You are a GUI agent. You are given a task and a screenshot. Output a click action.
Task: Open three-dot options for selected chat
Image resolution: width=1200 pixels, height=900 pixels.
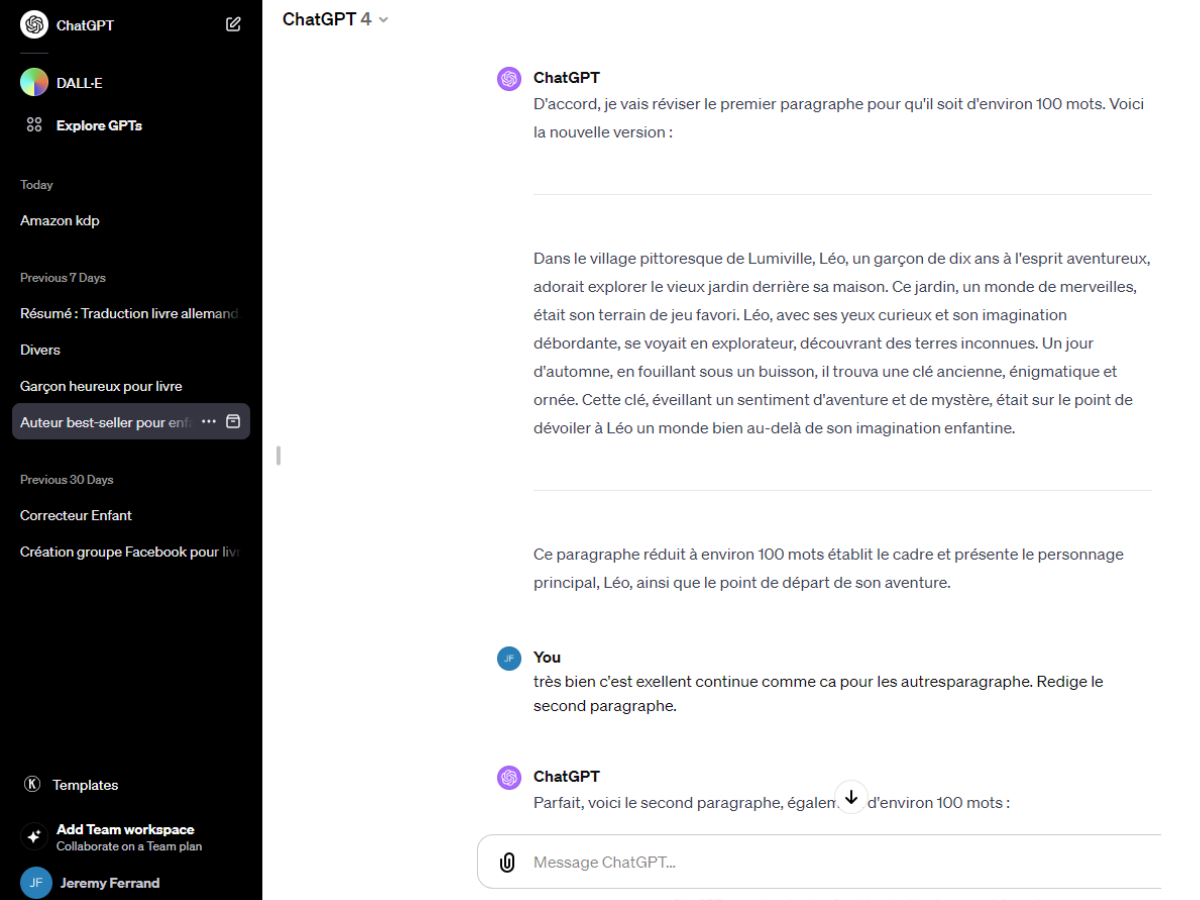208,422
